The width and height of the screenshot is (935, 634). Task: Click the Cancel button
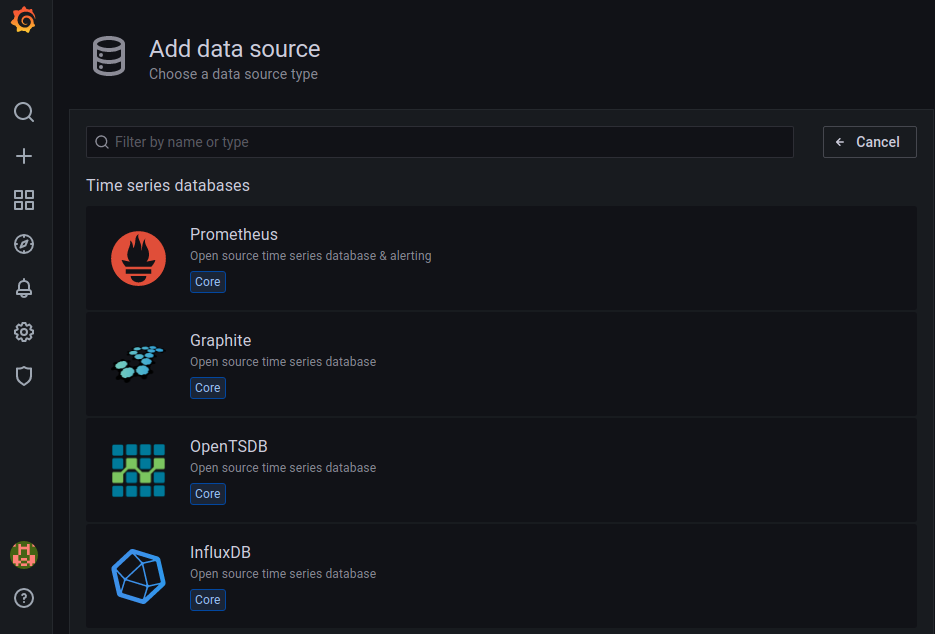point(869,142)
